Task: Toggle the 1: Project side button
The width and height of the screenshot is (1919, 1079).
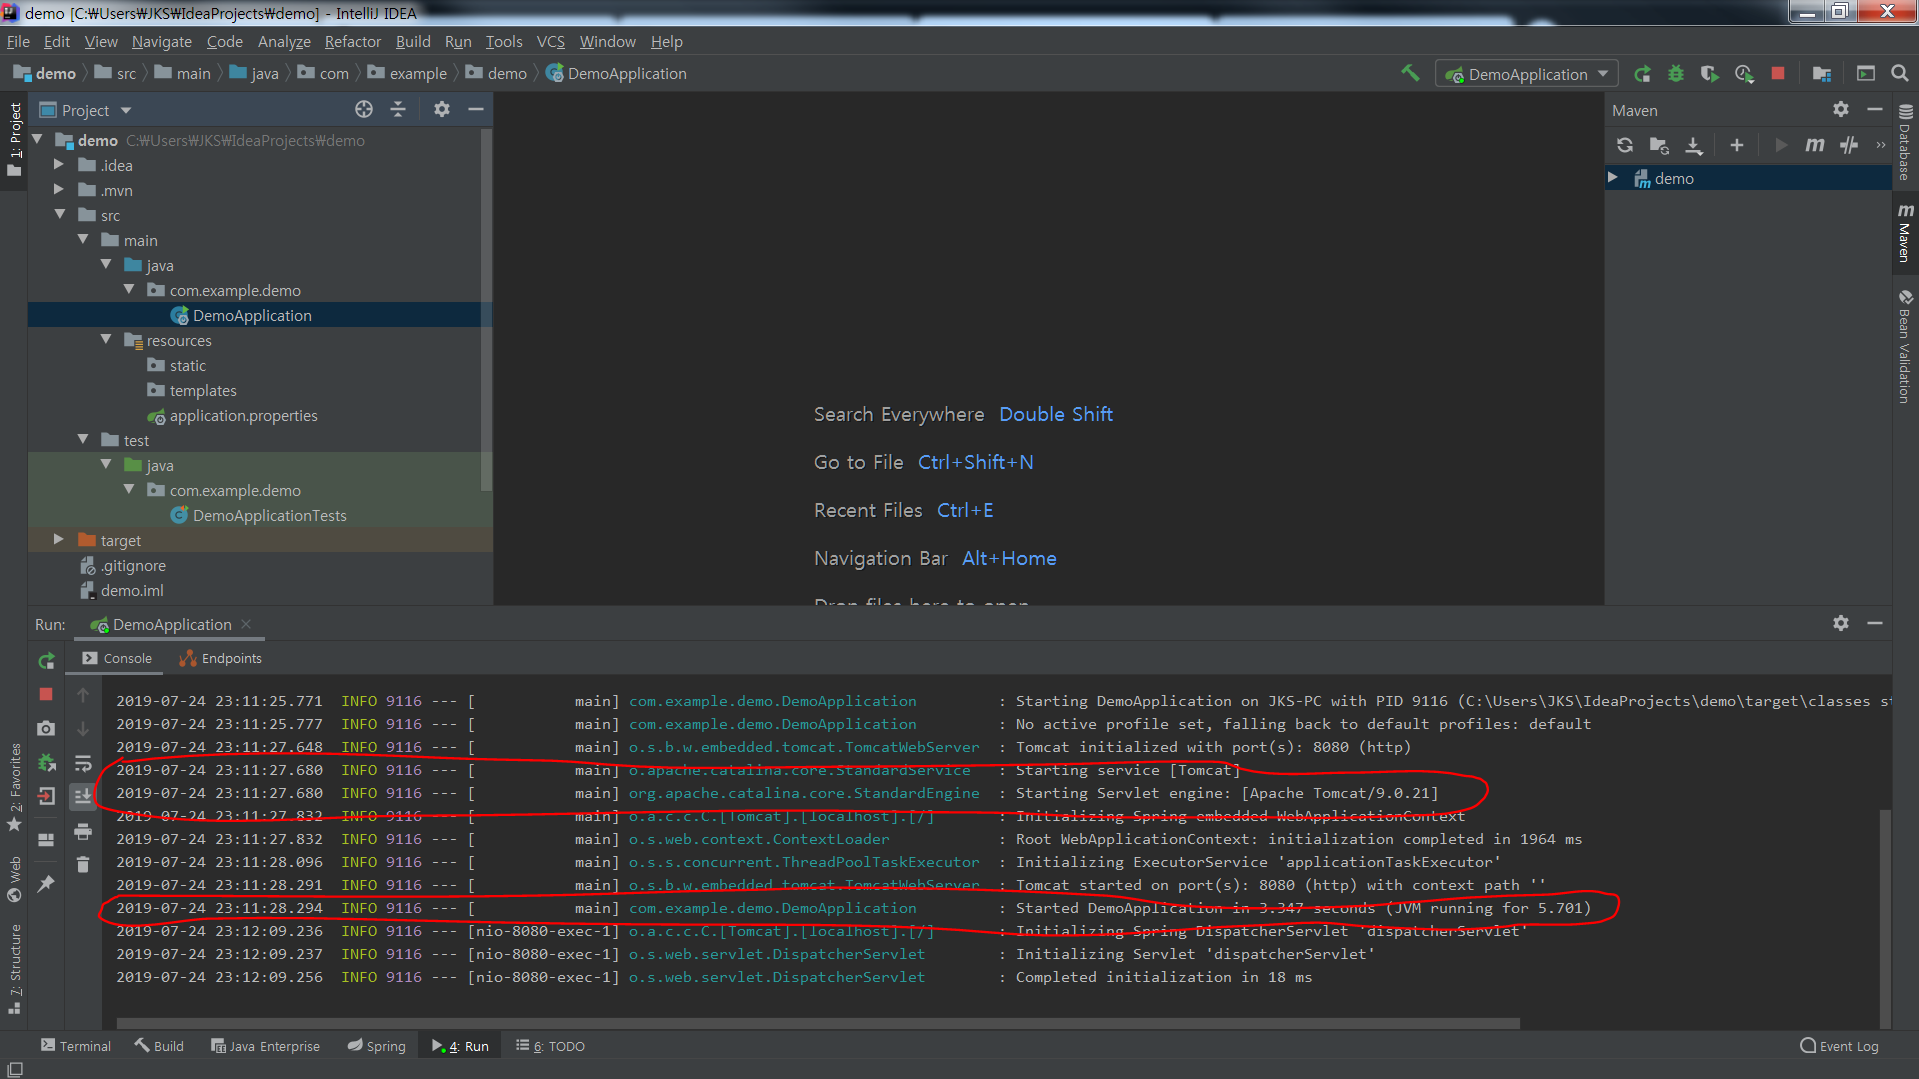Action: coord(14,139)
